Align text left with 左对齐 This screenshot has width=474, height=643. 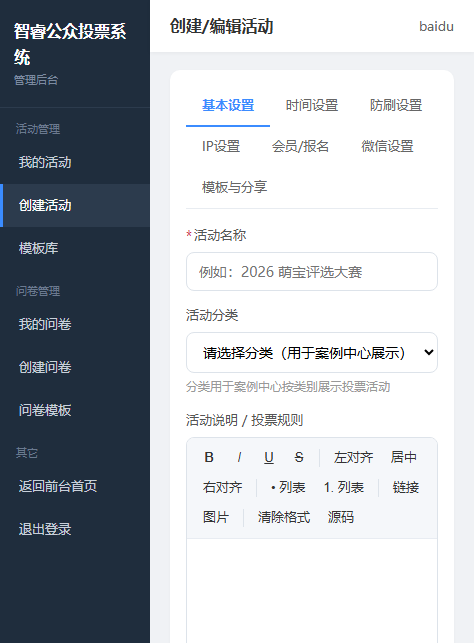click(x=353, y=457)
